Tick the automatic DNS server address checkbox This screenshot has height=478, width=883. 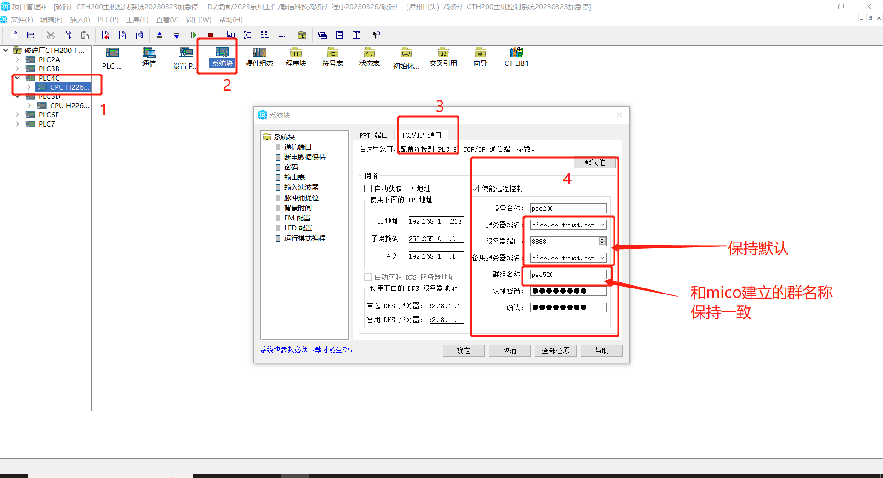click(368, 277)
